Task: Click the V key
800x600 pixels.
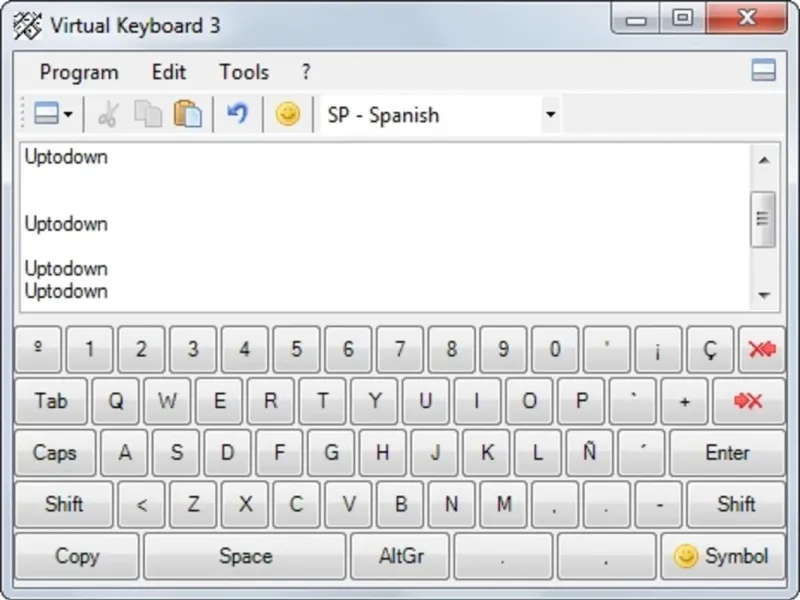Action: click(348, 504)
